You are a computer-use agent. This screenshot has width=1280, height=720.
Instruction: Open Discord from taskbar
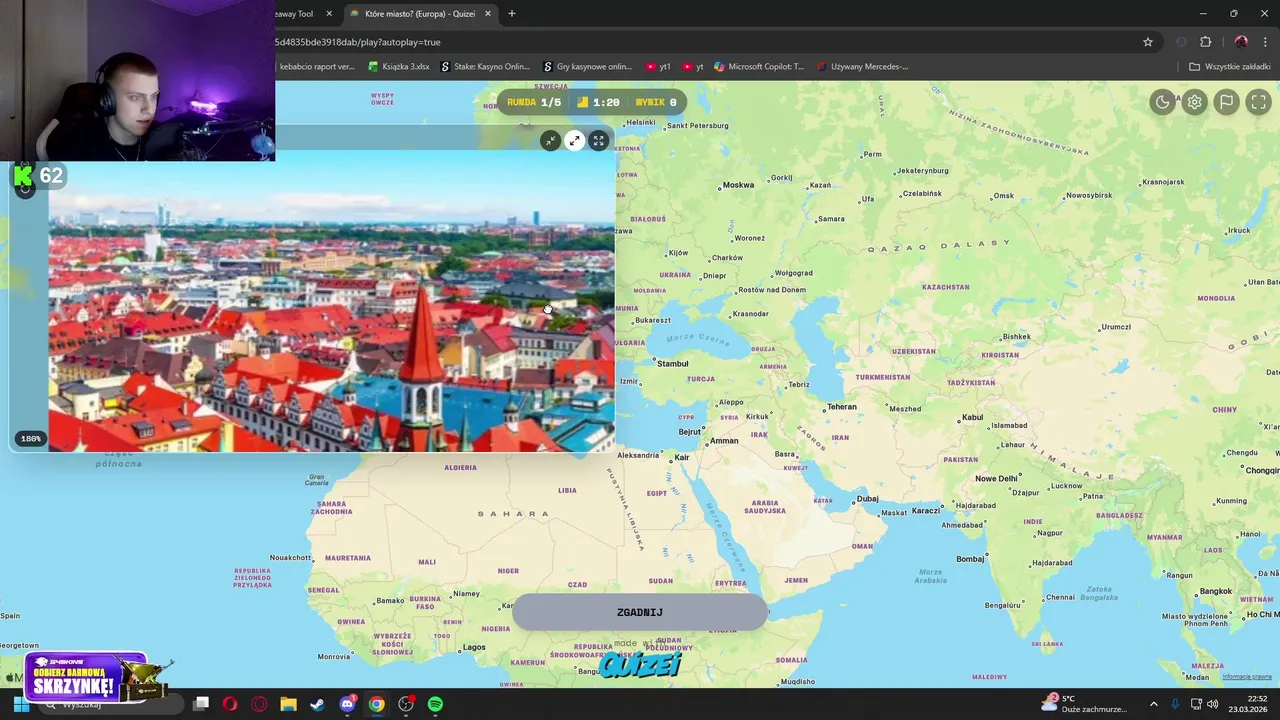click(347, 704)
